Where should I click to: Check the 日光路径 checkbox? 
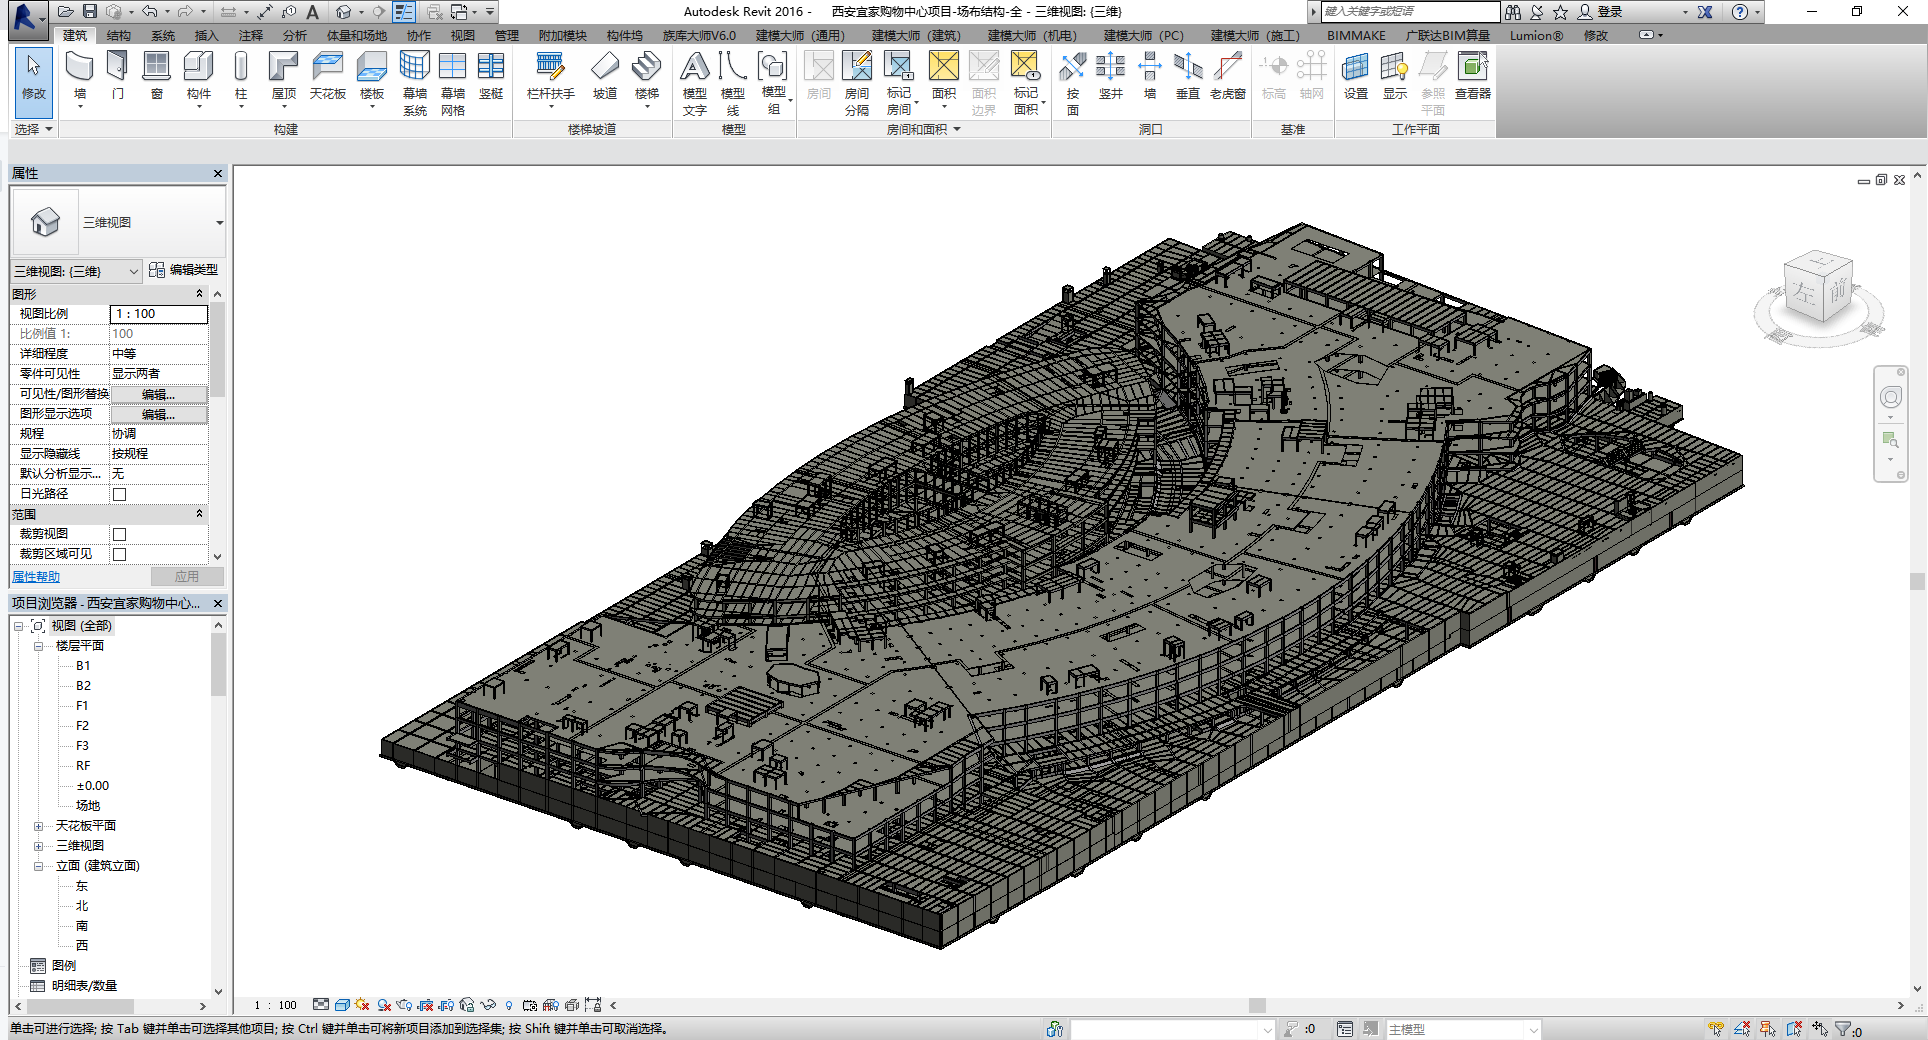(x=120, y=494)
